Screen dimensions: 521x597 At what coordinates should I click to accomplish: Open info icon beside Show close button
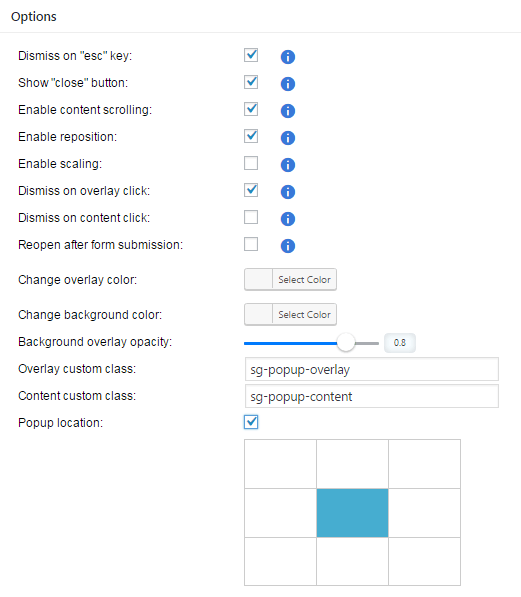[288, 84]
